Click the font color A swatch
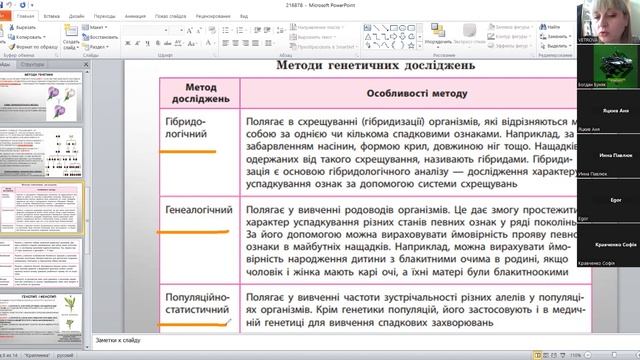 (208, 43)
